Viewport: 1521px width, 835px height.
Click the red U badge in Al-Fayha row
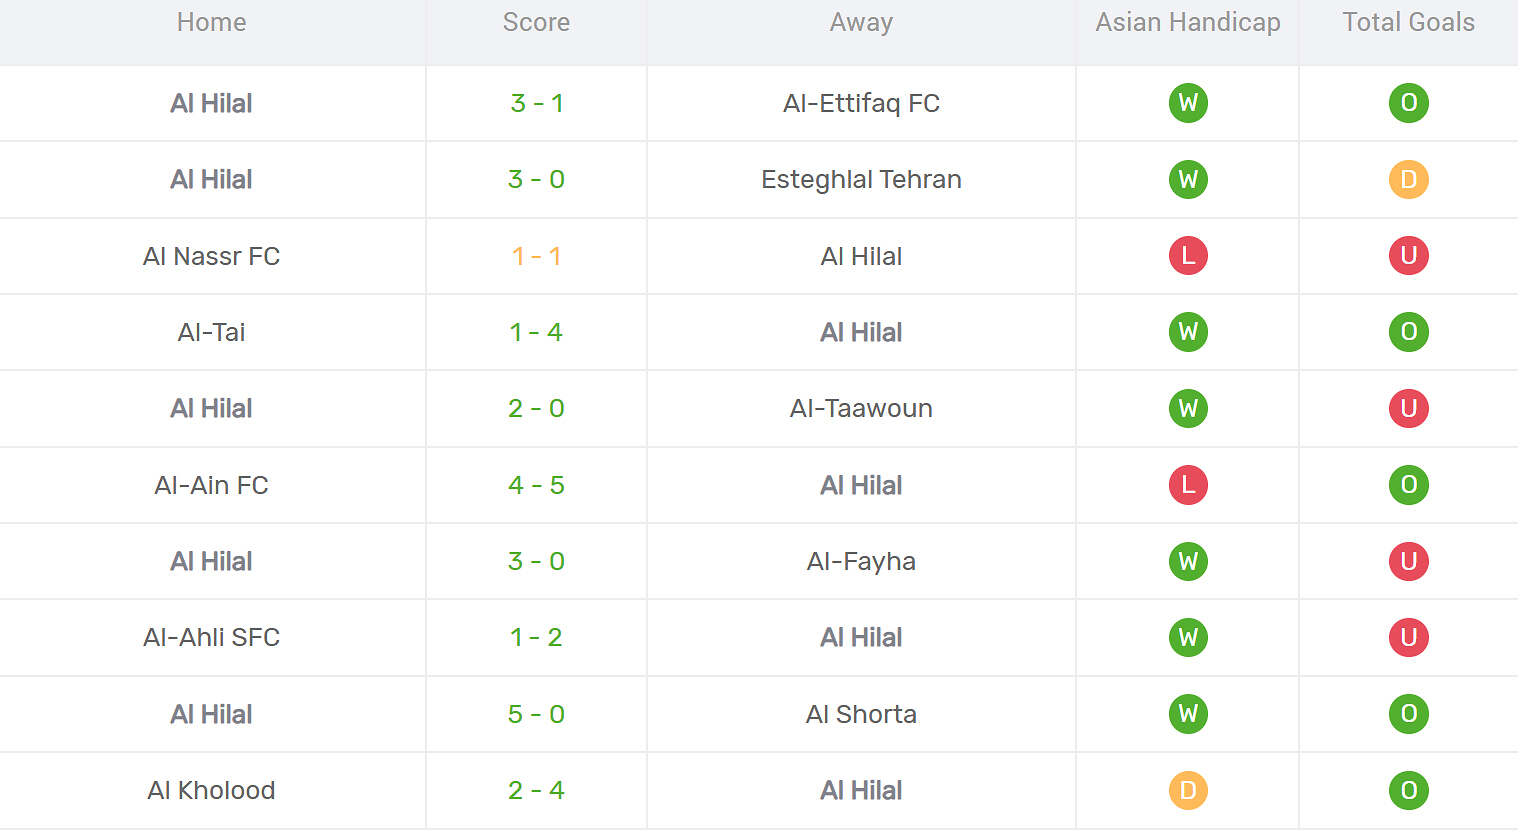coord(1408,562)
